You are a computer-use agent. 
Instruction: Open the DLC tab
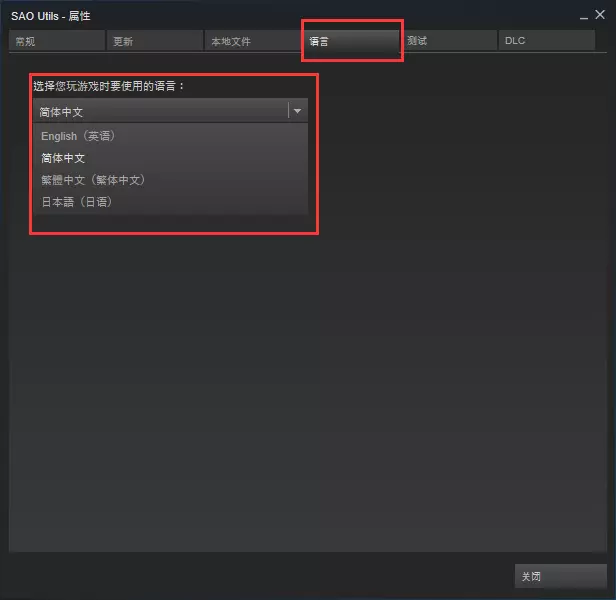547,40
